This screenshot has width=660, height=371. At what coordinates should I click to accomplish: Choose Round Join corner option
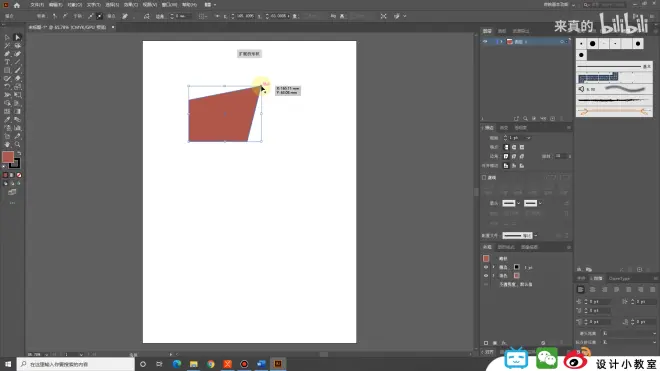tap(514, 156)
